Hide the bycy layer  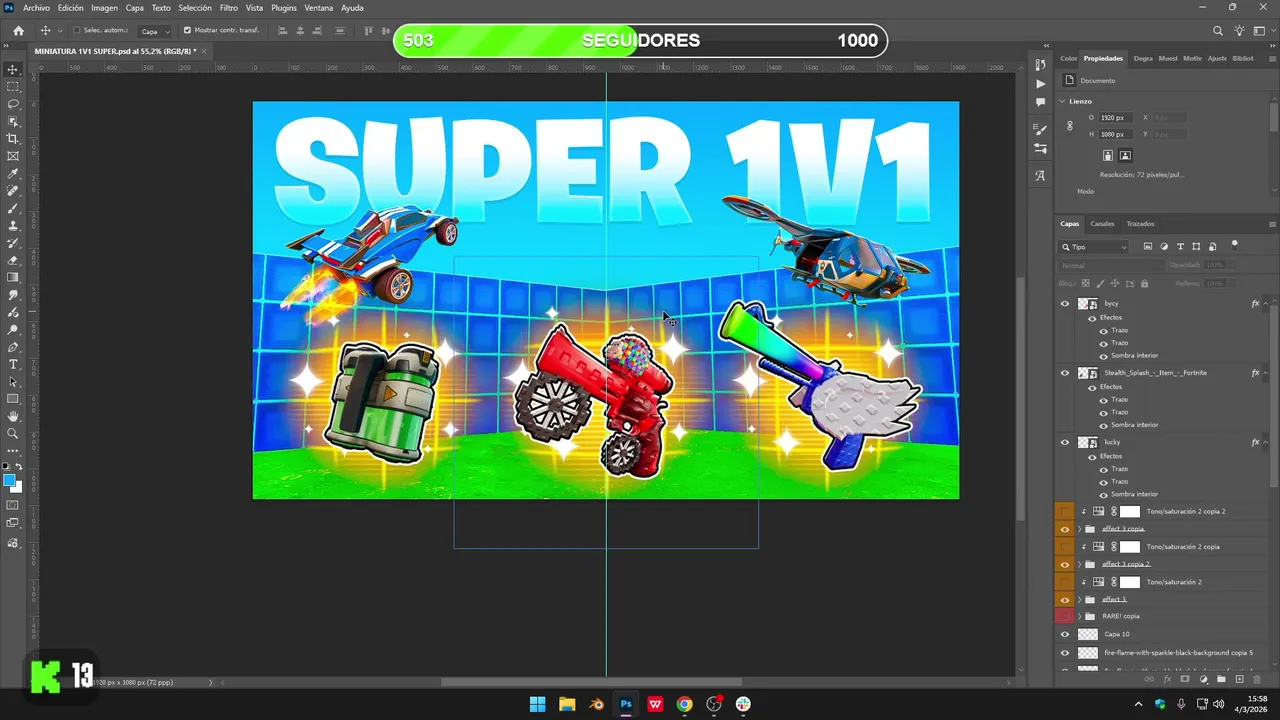coord(1064,304)
